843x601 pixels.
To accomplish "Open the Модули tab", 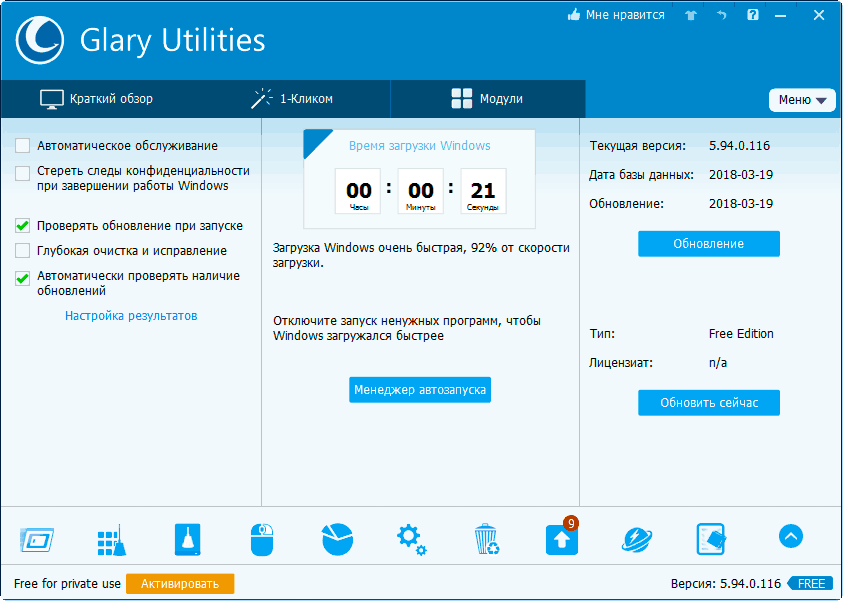I will (487, 99).
